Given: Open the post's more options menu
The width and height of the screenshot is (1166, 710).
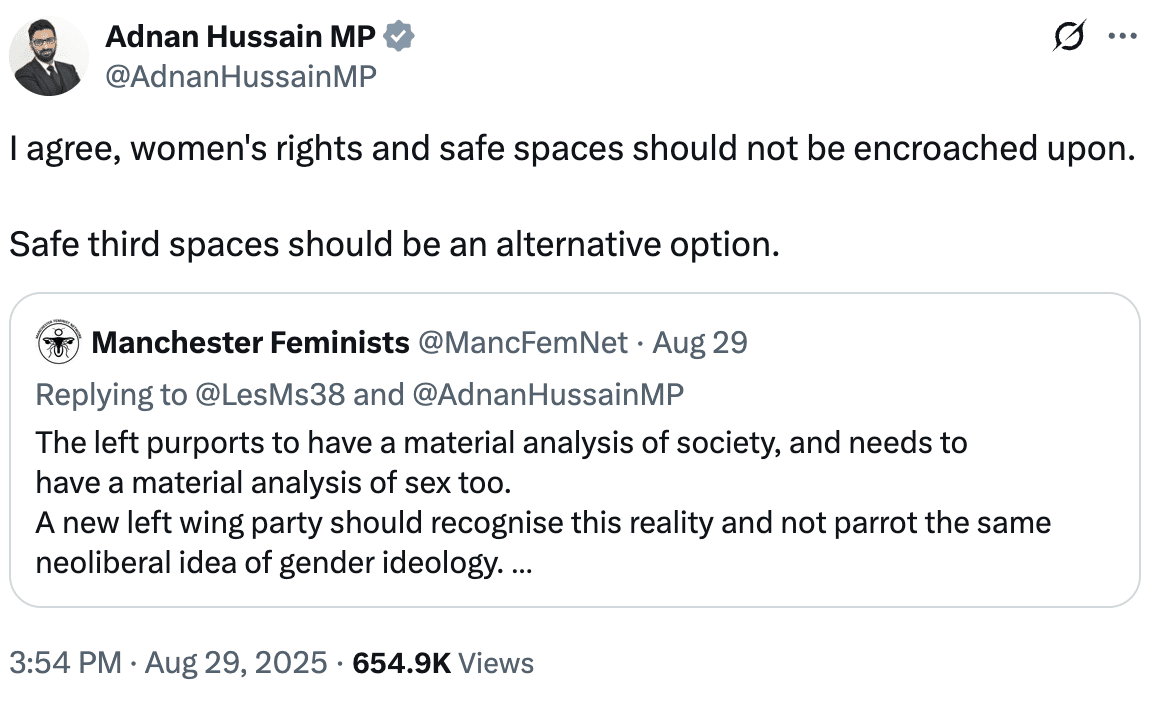Looking at the screenshot, I should coord(1124,35).
